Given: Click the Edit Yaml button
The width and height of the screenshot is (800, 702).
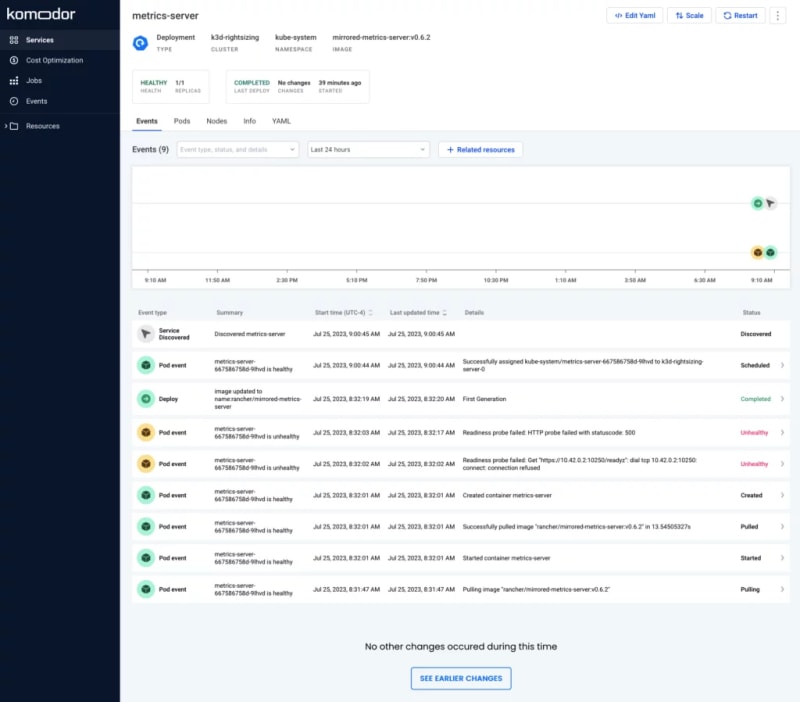Looking at the screenshot, I should [x=634, y=16].
